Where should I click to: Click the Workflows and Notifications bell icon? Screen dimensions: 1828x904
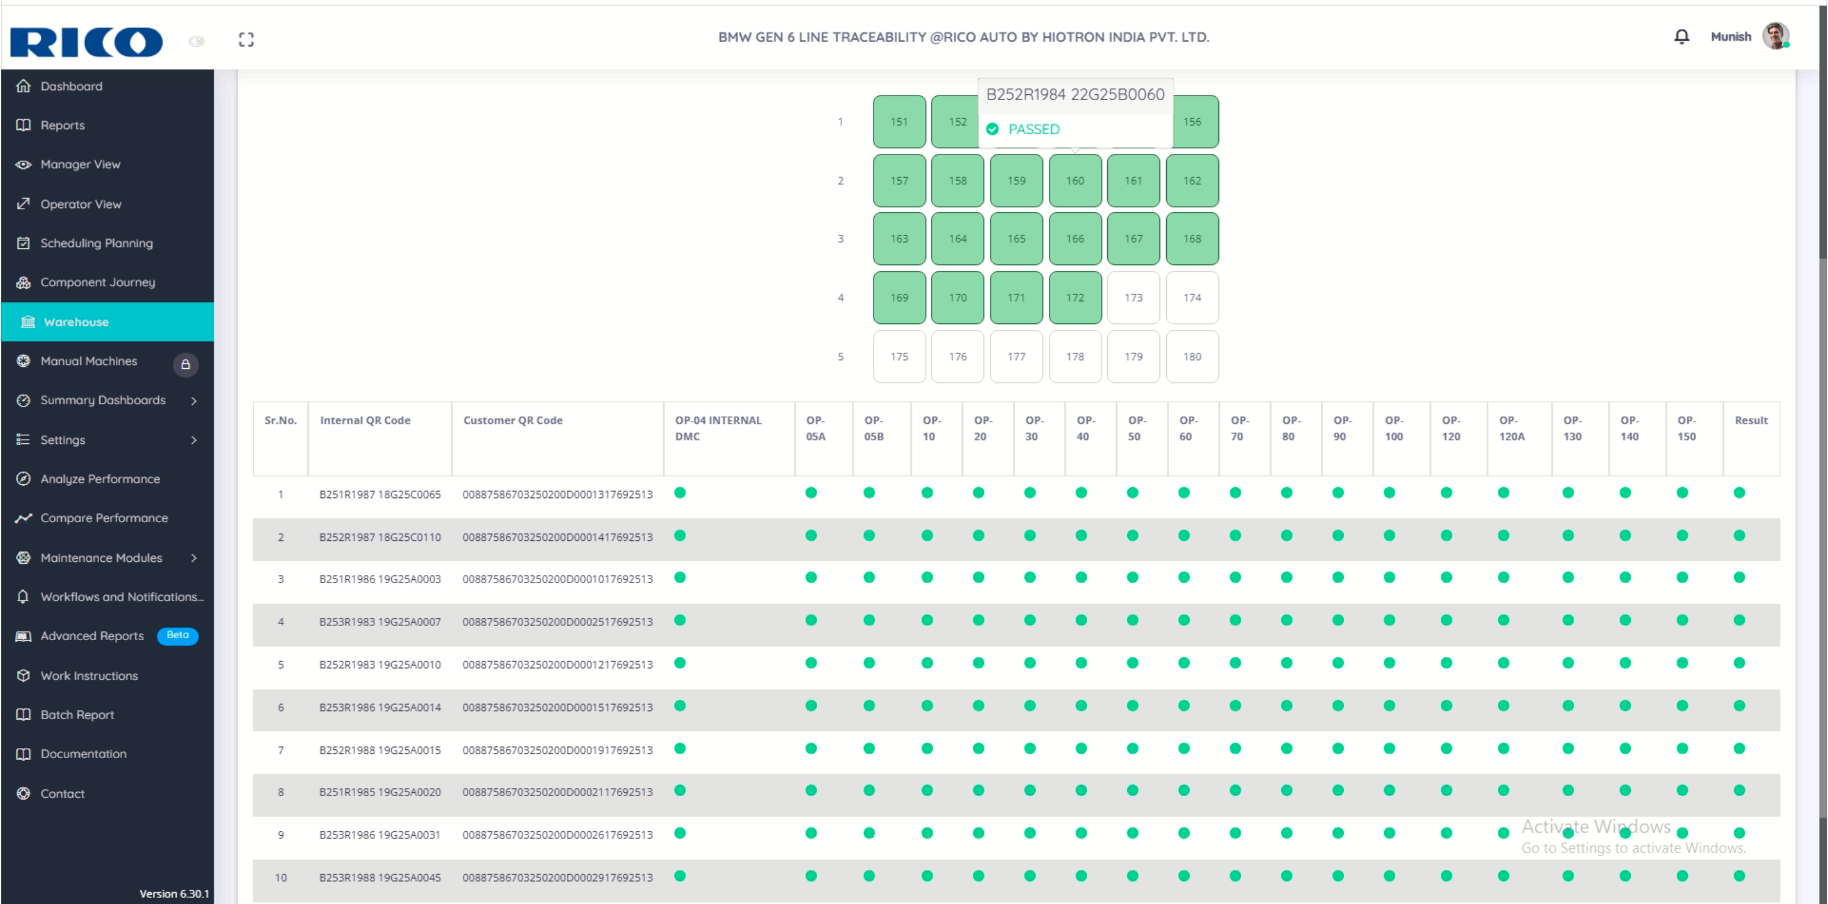[23, 597]
